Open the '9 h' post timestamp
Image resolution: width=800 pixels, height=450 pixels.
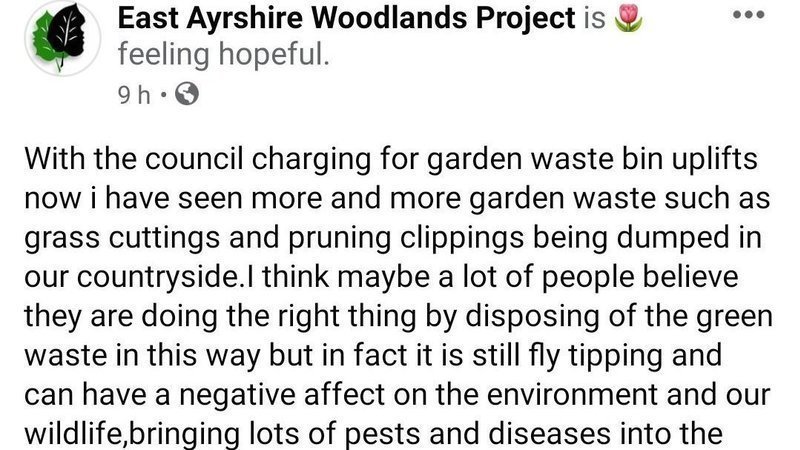point(132,96)
